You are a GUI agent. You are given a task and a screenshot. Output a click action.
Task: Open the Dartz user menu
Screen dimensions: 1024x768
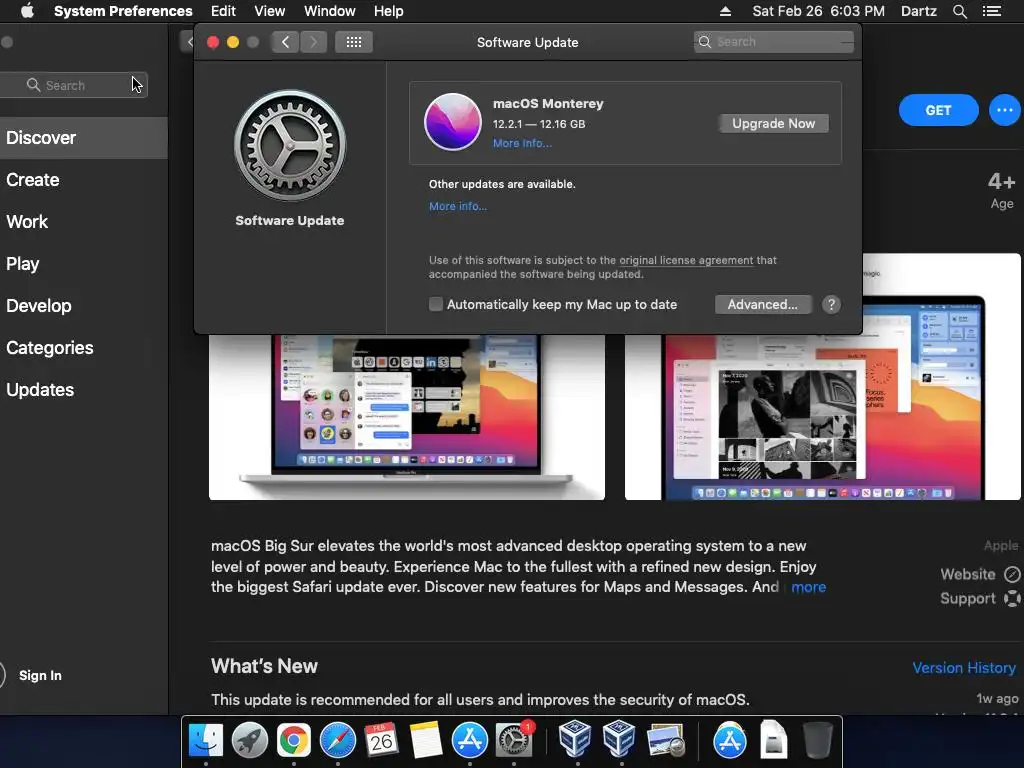click(918, 11)
